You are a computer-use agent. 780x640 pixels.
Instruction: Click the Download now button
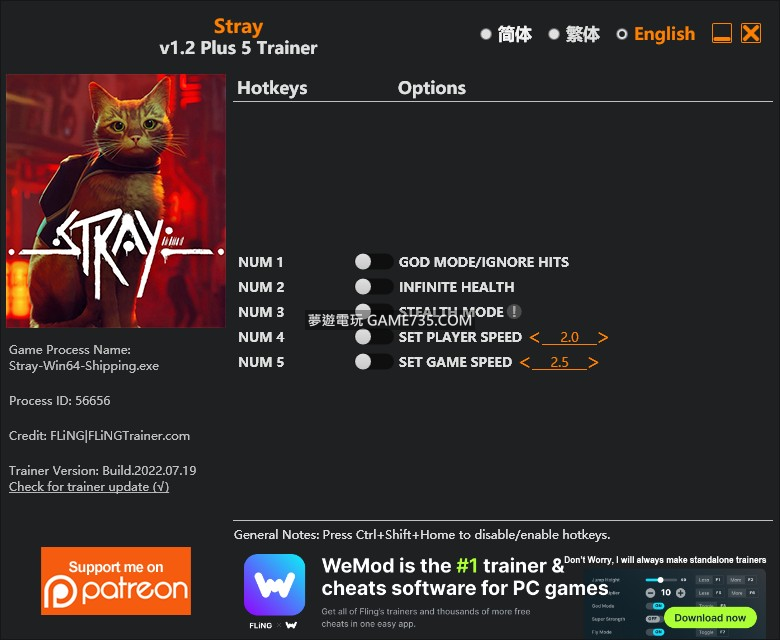click(710, 618)
